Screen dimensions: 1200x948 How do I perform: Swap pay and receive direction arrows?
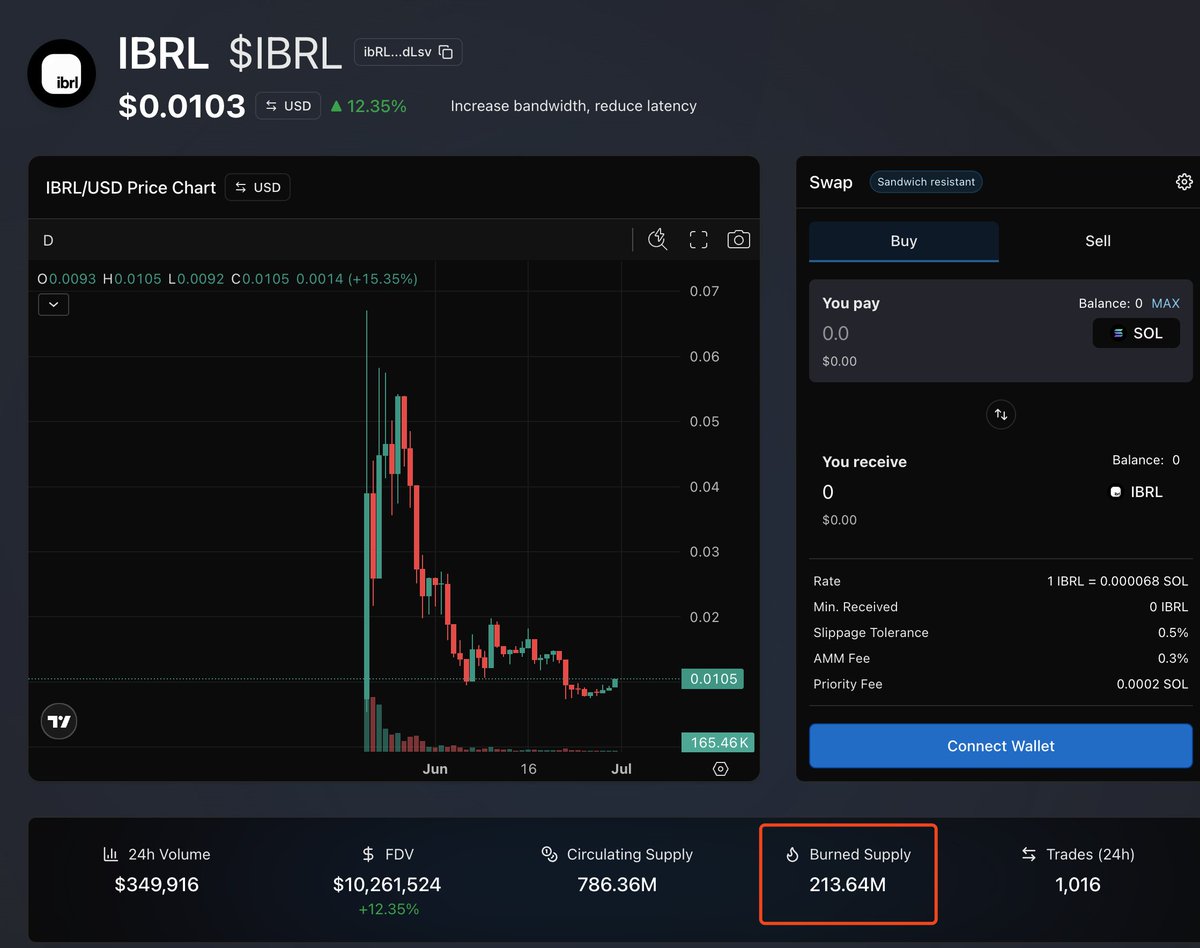pyautogui.click(x=1001, y=414)
